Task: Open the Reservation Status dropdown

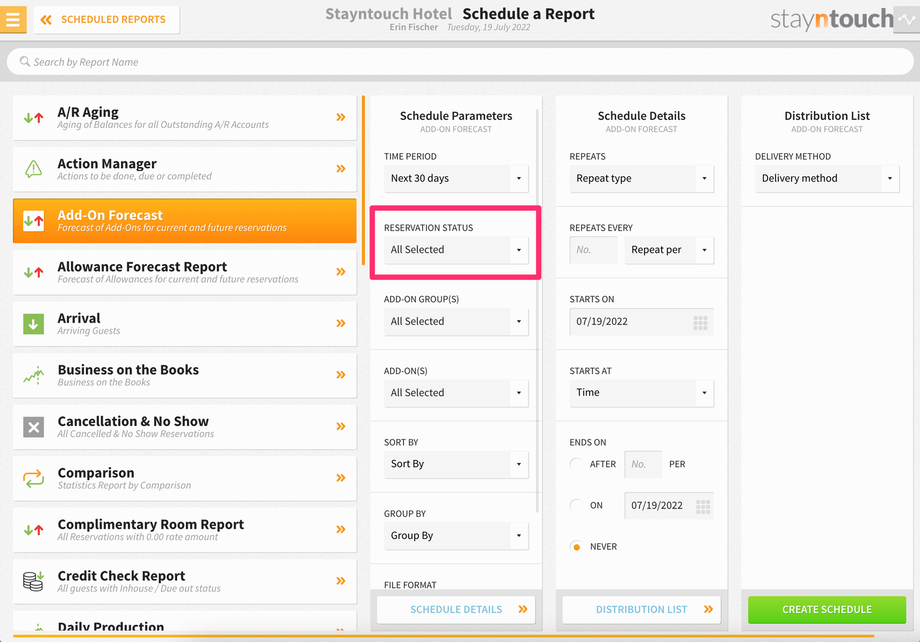Action: tap(456, 250)
